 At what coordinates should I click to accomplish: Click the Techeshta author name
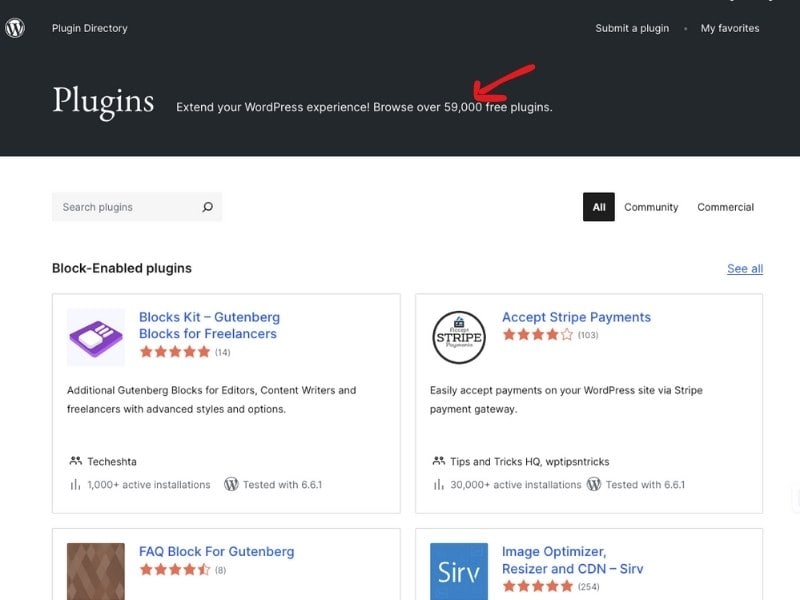pyautogui.click(x=112, y=462)
